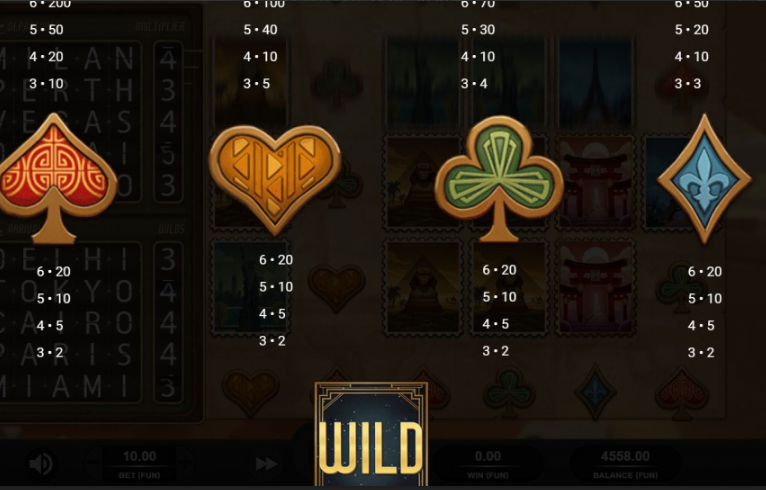
Task: Select the gold WILD card symbol
Action: pyautogui.click(x=371, y=434)
